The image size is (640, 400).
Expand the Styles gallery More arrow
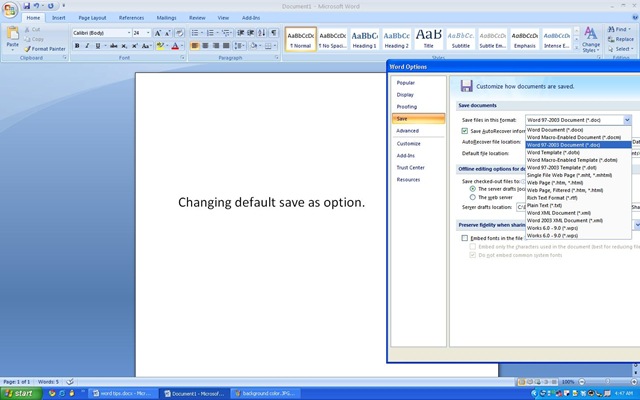(576, 48)
